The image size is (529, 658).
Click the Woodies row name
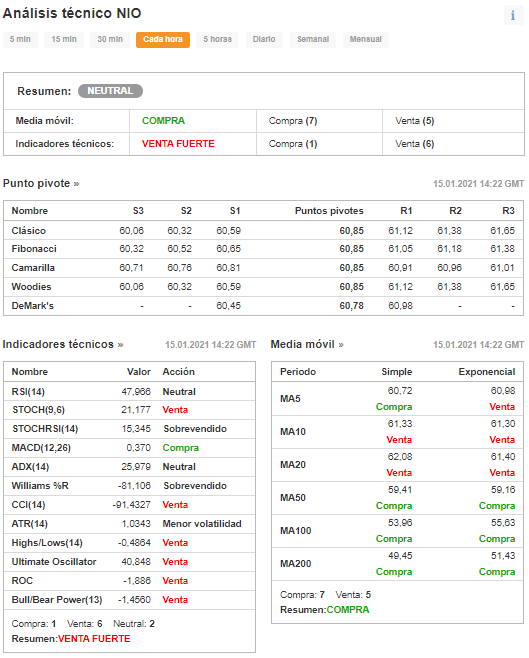[x=31, y=287]
